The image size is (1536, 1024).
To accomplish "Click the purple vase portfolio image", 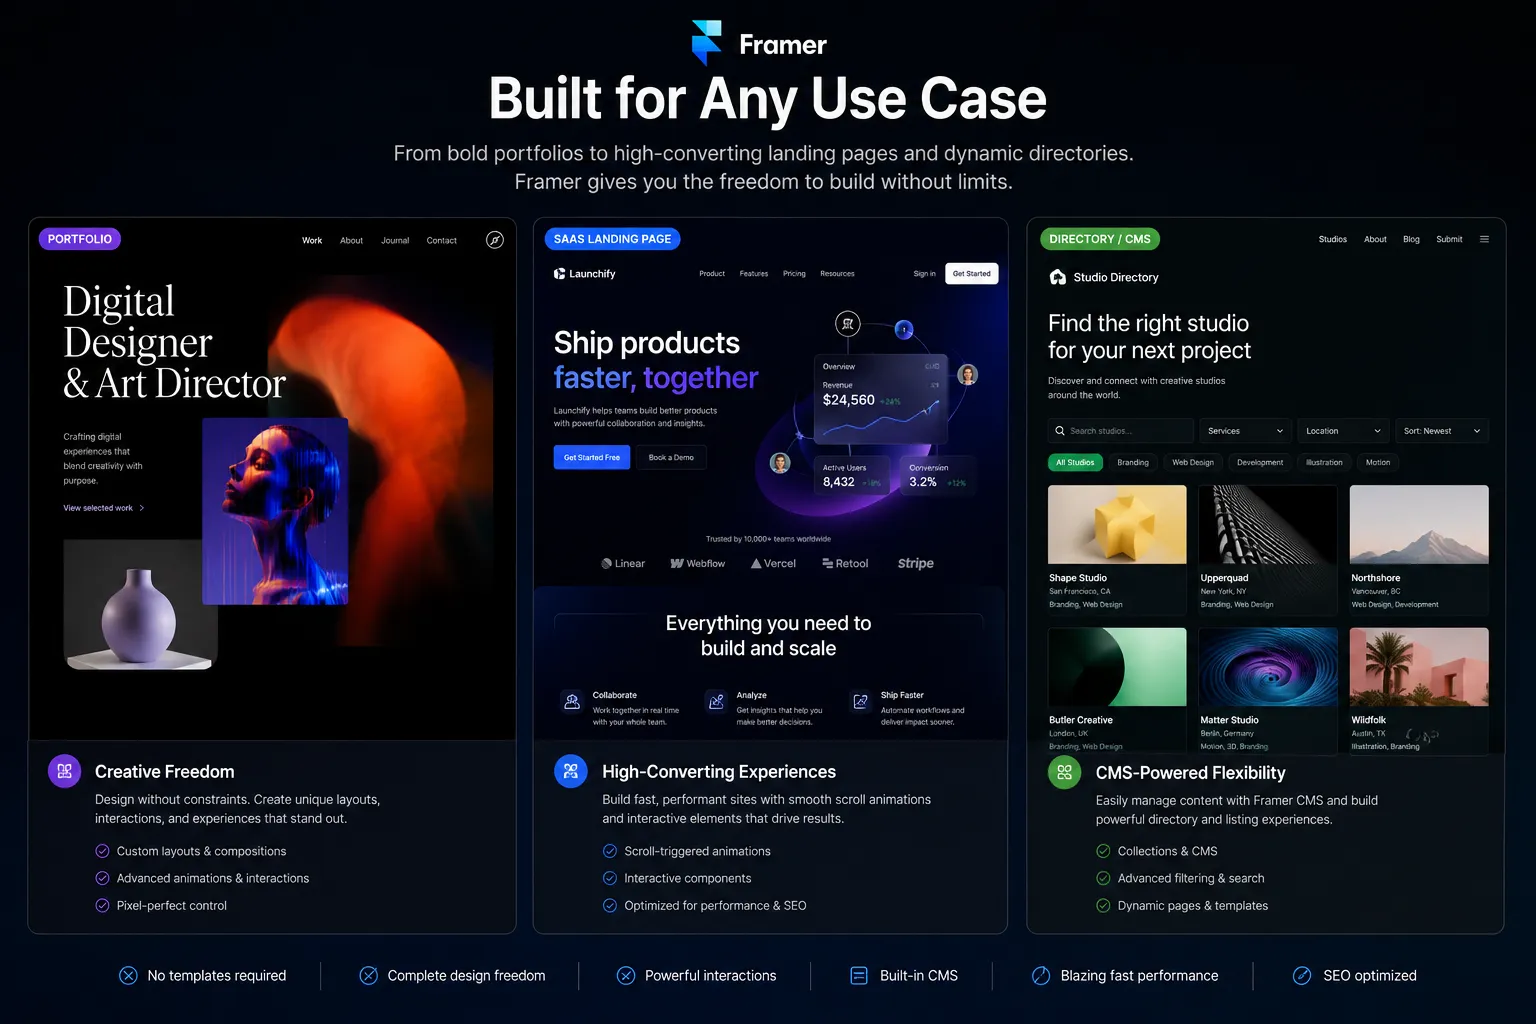I will point(140,606).
